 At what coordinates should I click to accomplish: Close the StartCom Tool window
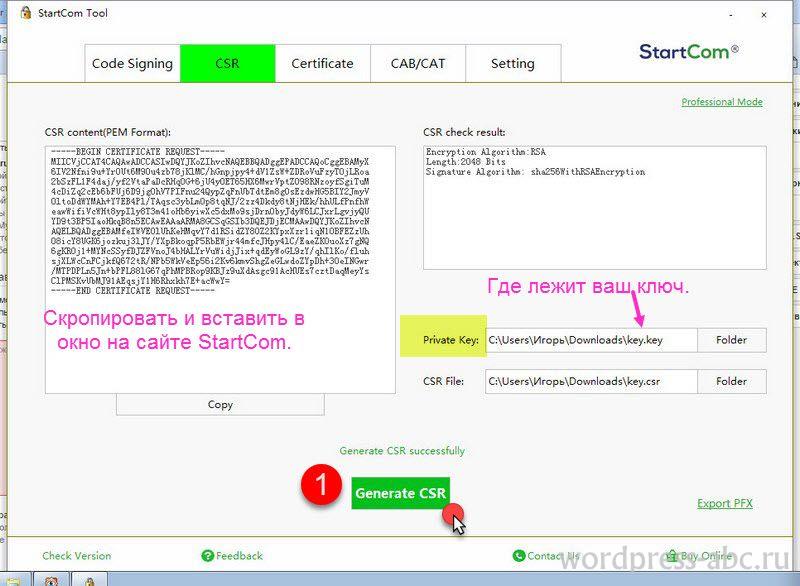click(x=764, y=15)
